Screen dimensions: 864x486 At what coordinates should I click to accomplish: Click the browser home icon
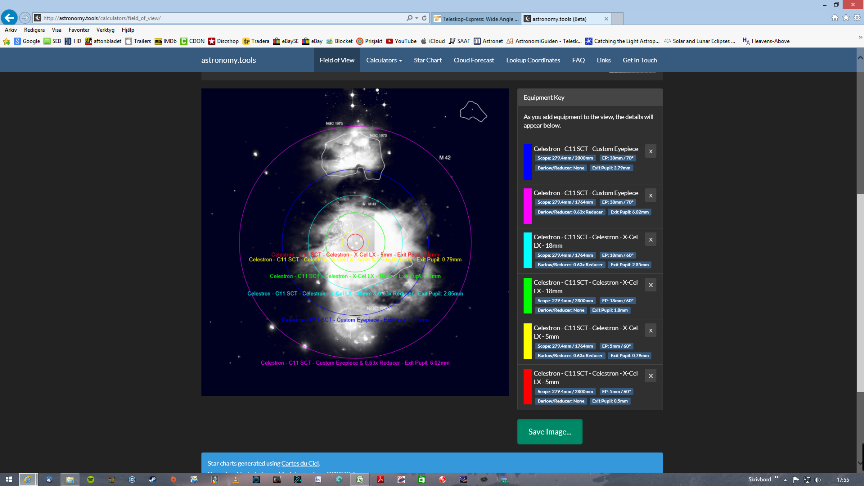(x=835, y=18)
